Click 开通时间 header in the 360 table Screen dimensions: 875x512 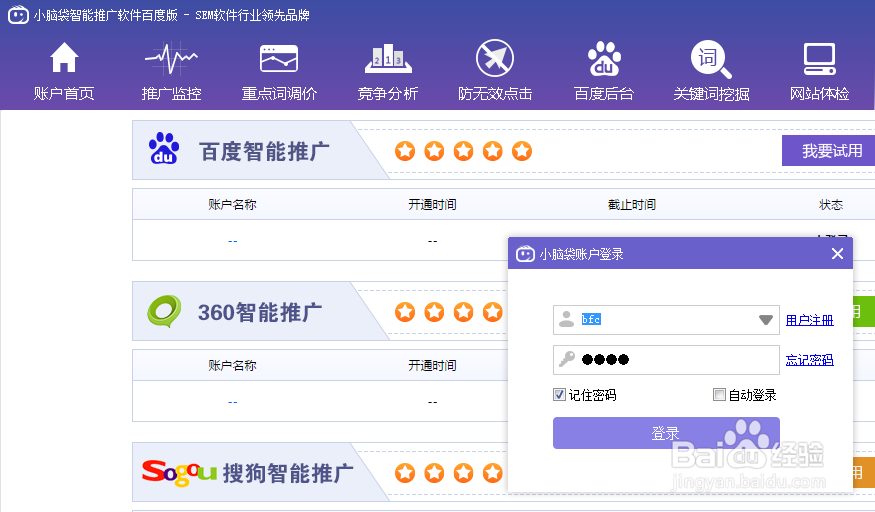coord(432,366)
